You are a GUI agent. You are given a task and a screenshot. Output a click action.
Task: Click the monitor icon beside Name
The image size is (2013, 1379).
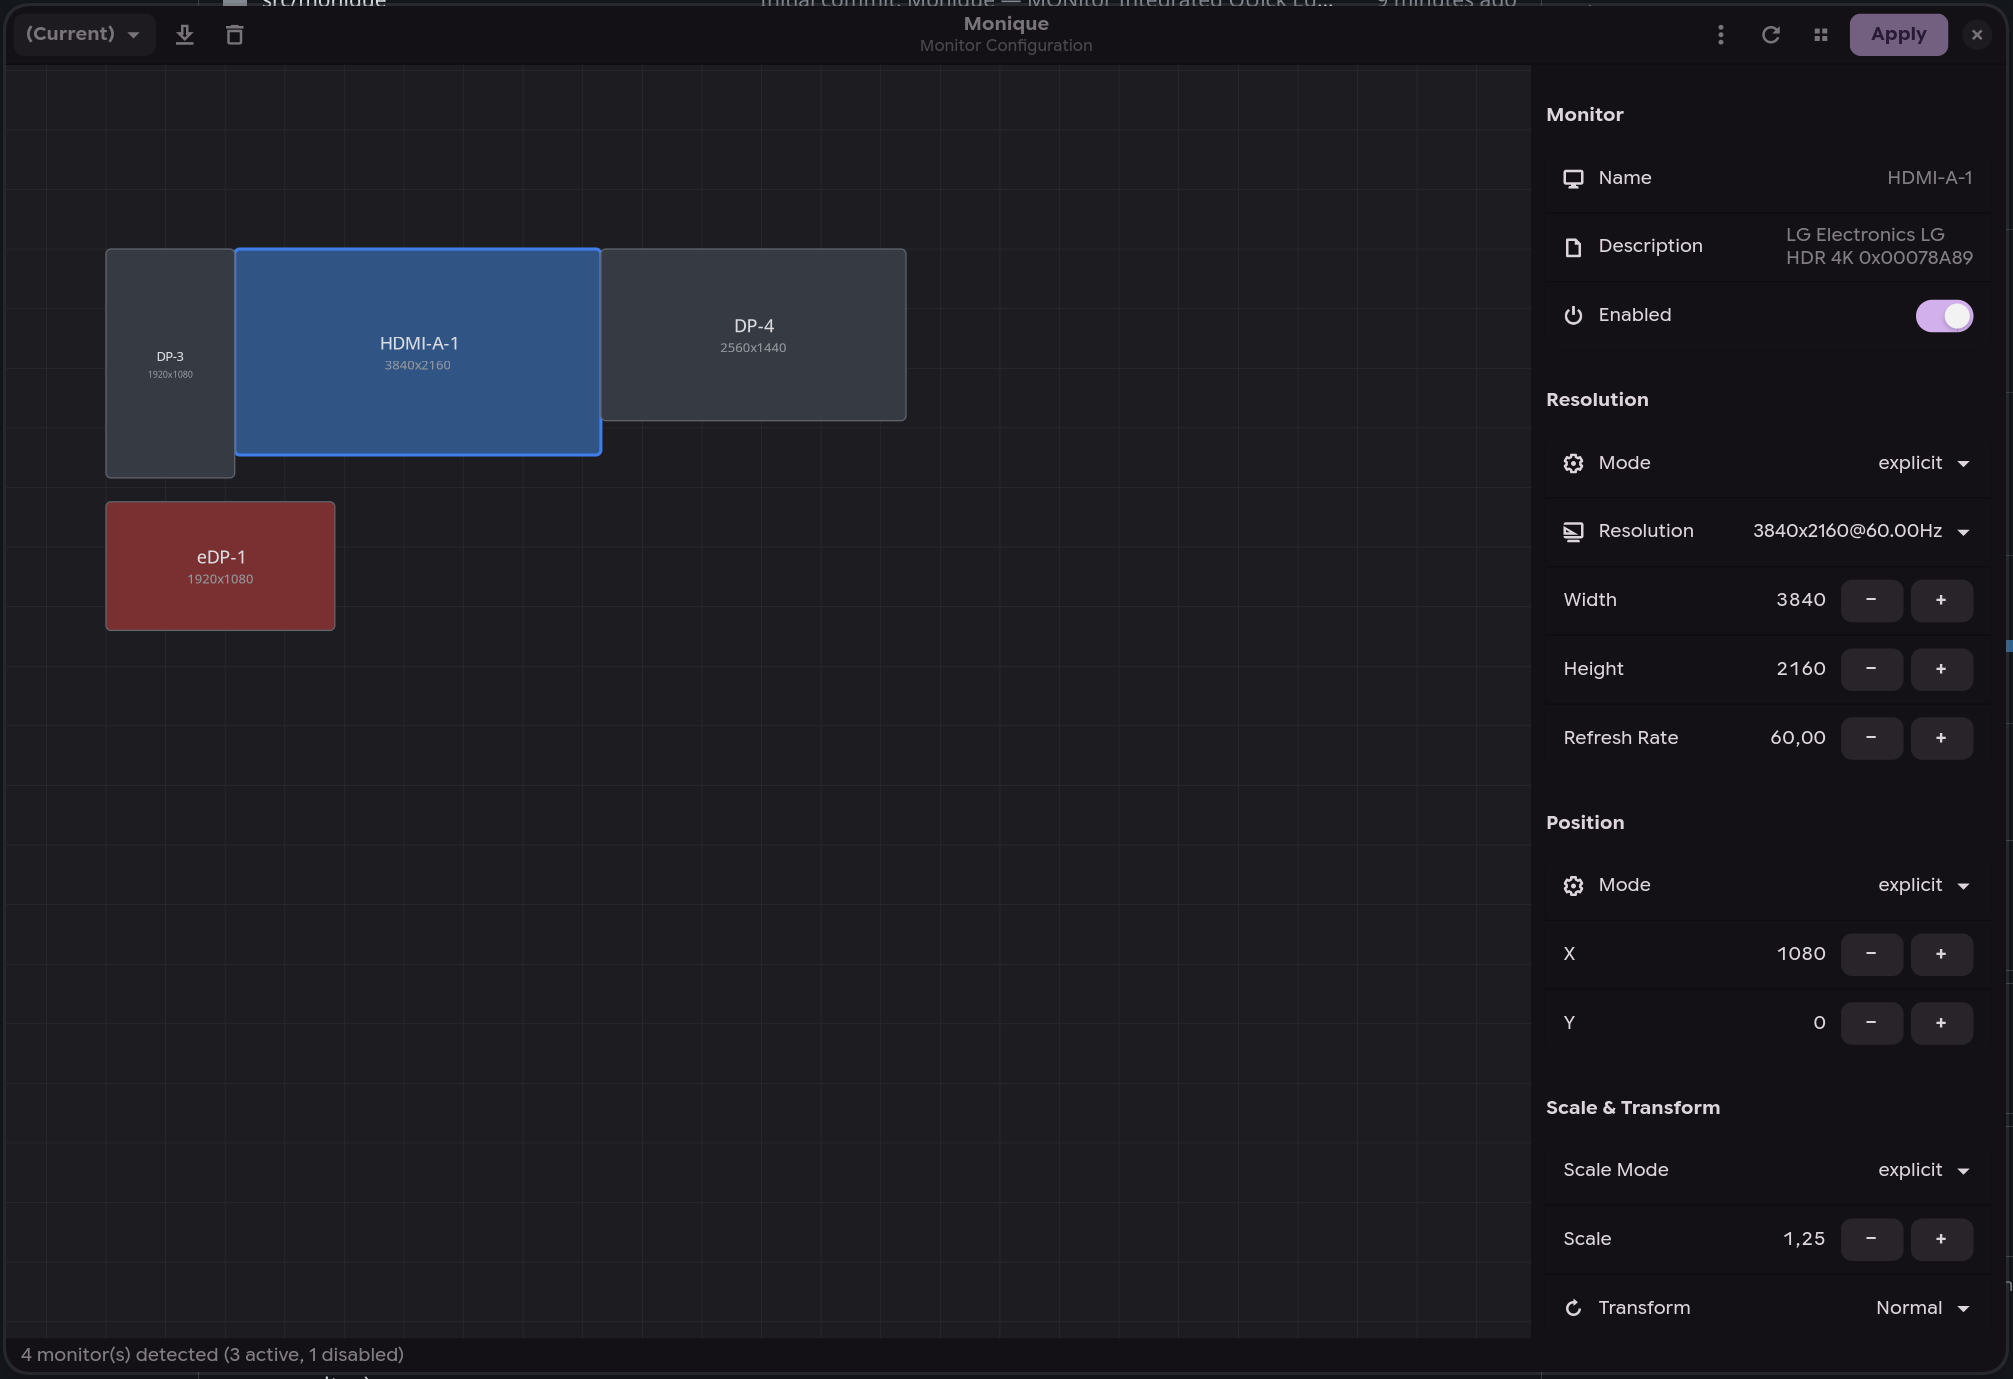pyautogui.click(x=1573, y=178)
